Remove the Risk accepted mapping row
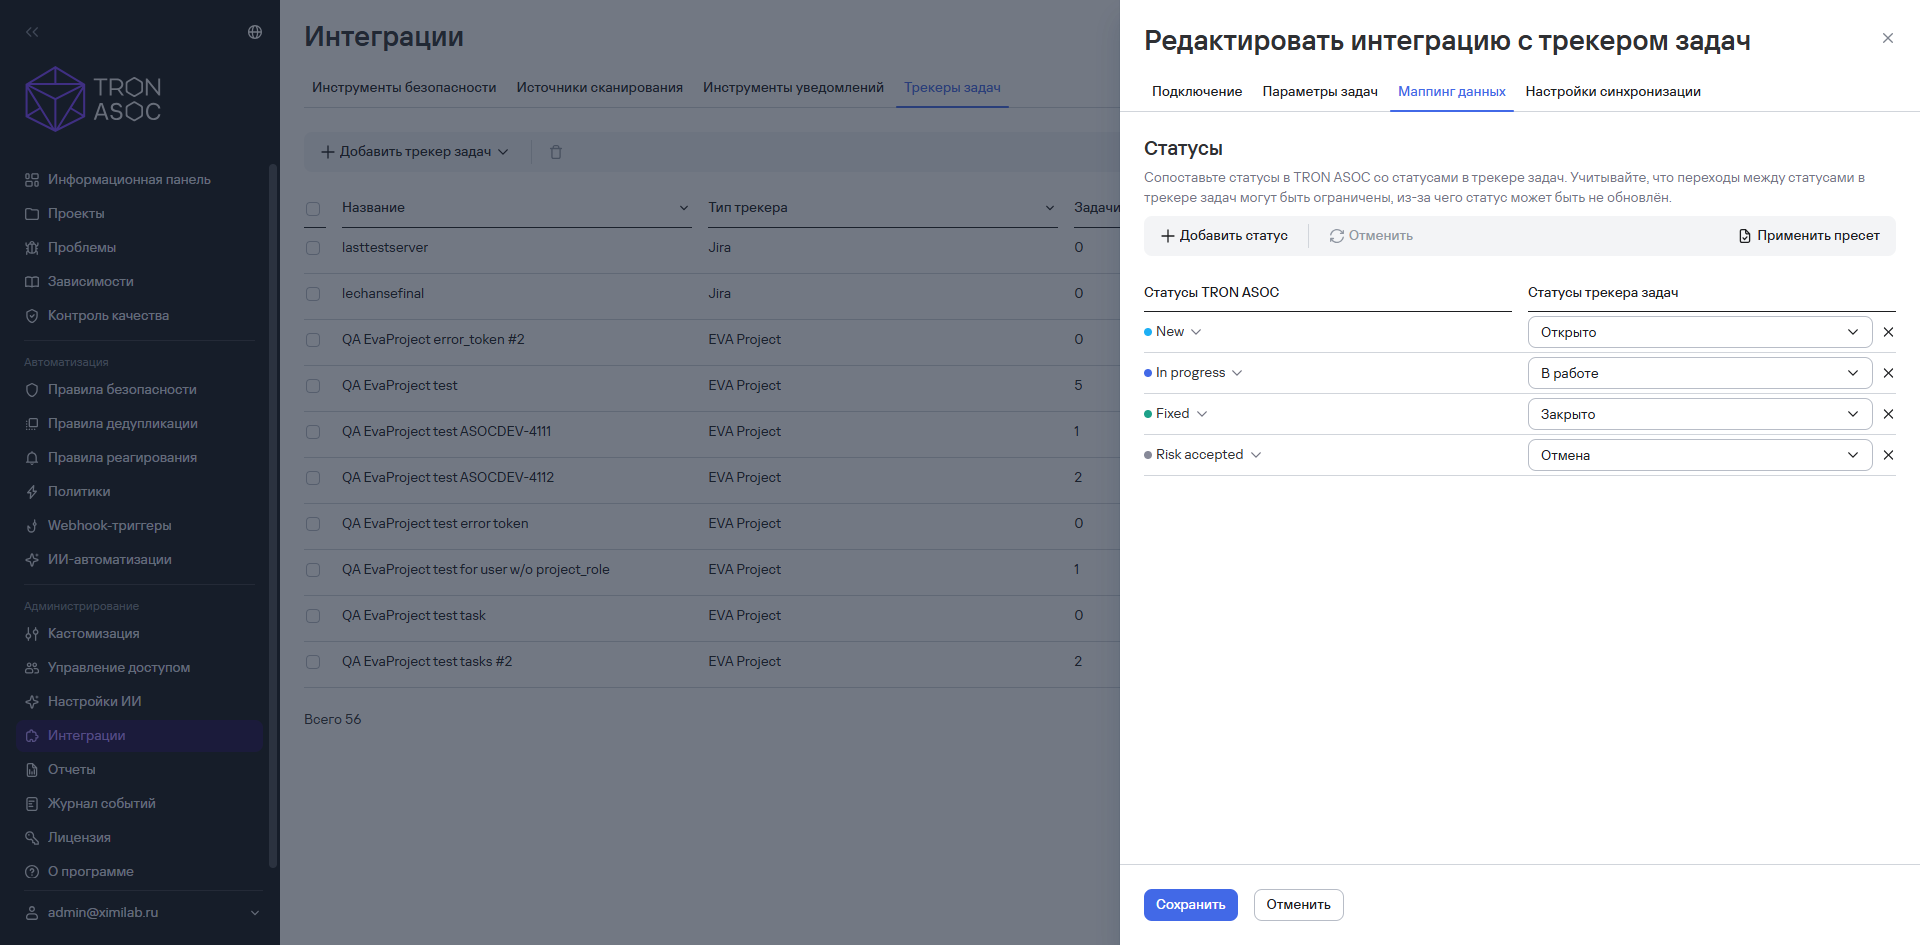The width and height of the screenshot is (1920, 945). point(1888,455)
